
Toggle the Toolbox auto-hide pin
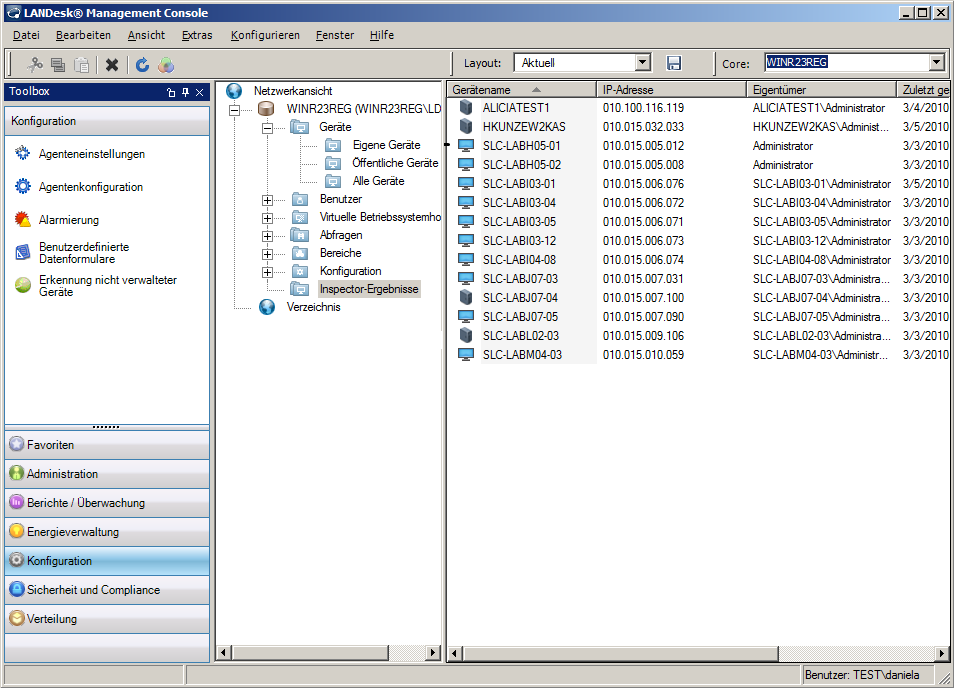pos(186,92)
